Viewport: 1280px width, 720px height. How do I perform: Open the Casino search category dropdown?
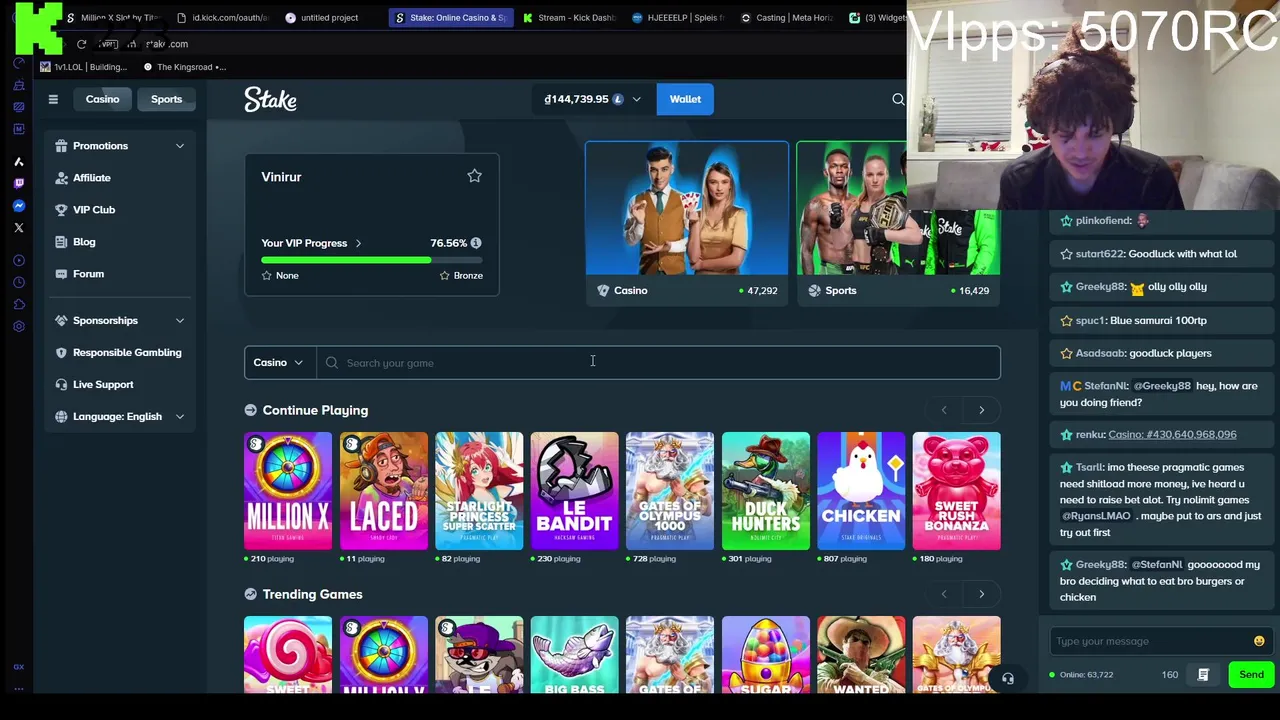279,363
